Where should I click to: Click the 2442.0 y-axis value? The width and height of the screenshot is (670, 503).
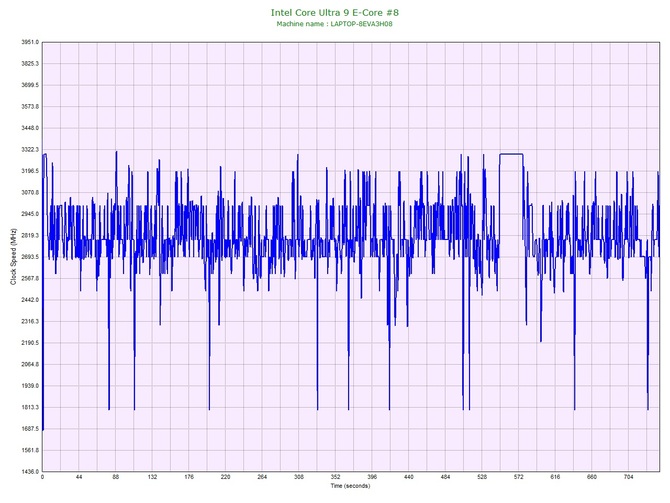(30, 300)
